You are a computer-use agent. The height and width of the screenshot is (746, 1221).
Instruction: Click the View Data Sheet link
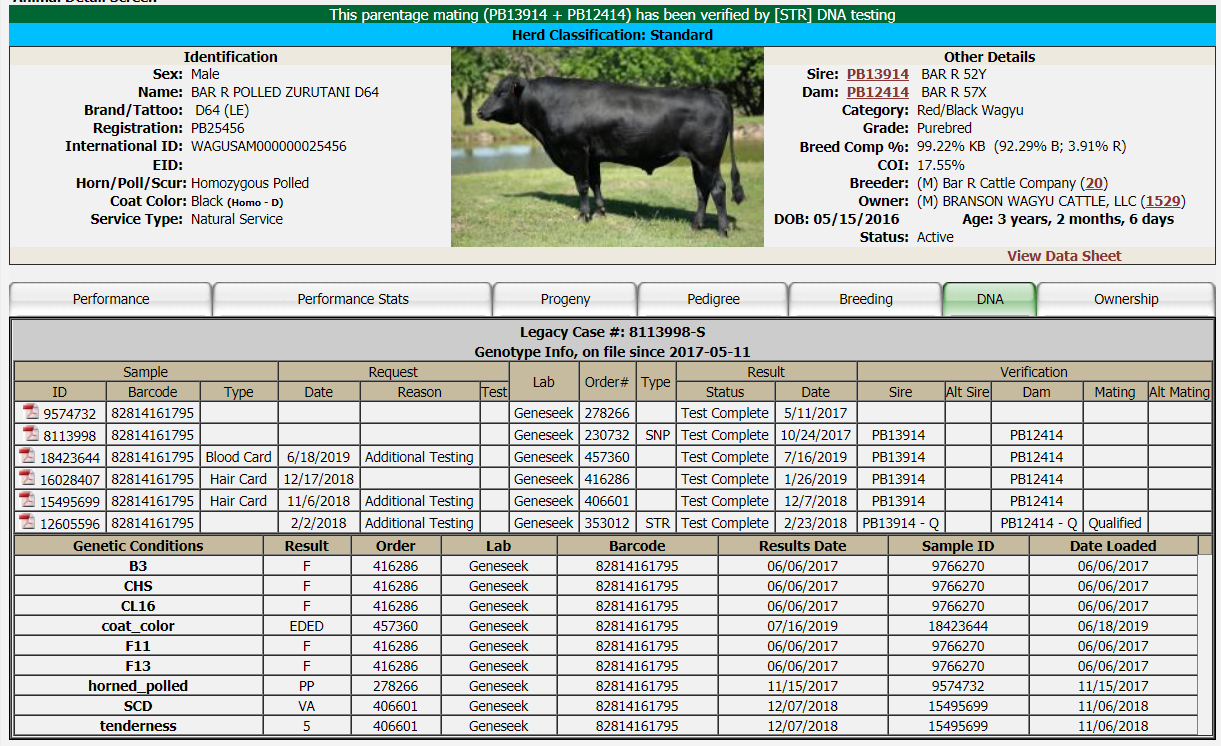1064,256
